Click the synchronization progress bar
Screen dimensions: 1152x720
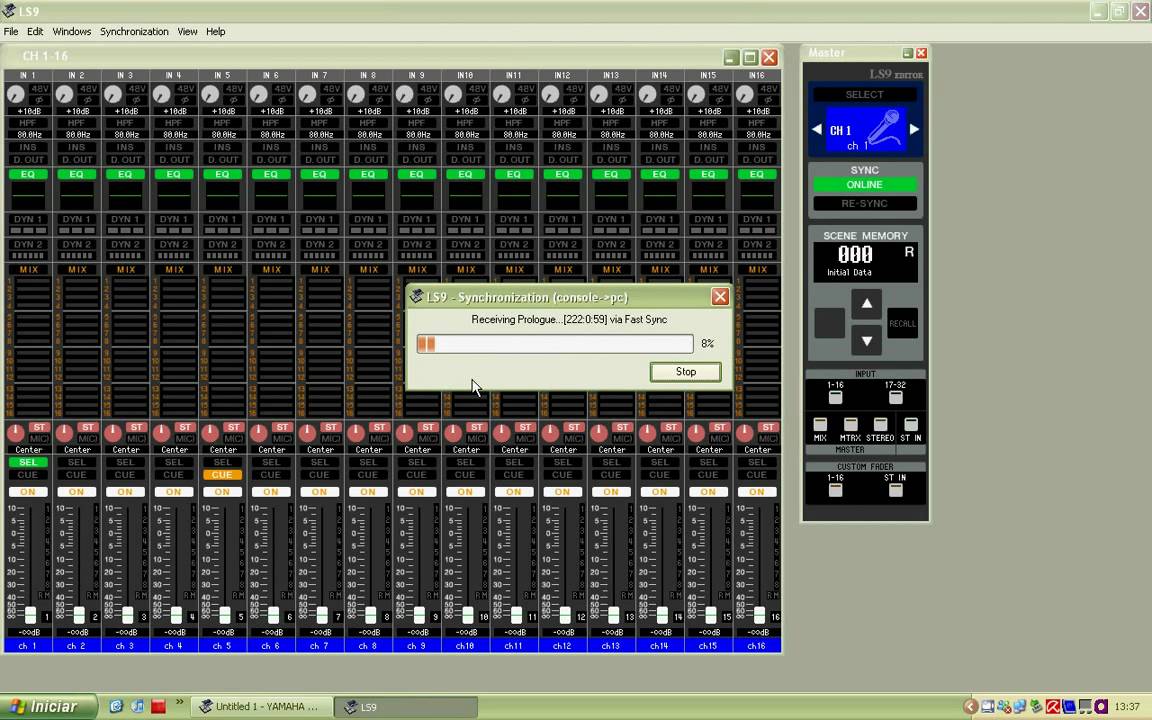555,344
